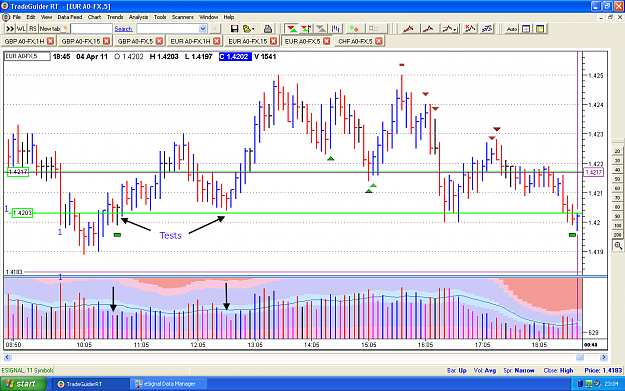Click the Search link

pos(123,29)
